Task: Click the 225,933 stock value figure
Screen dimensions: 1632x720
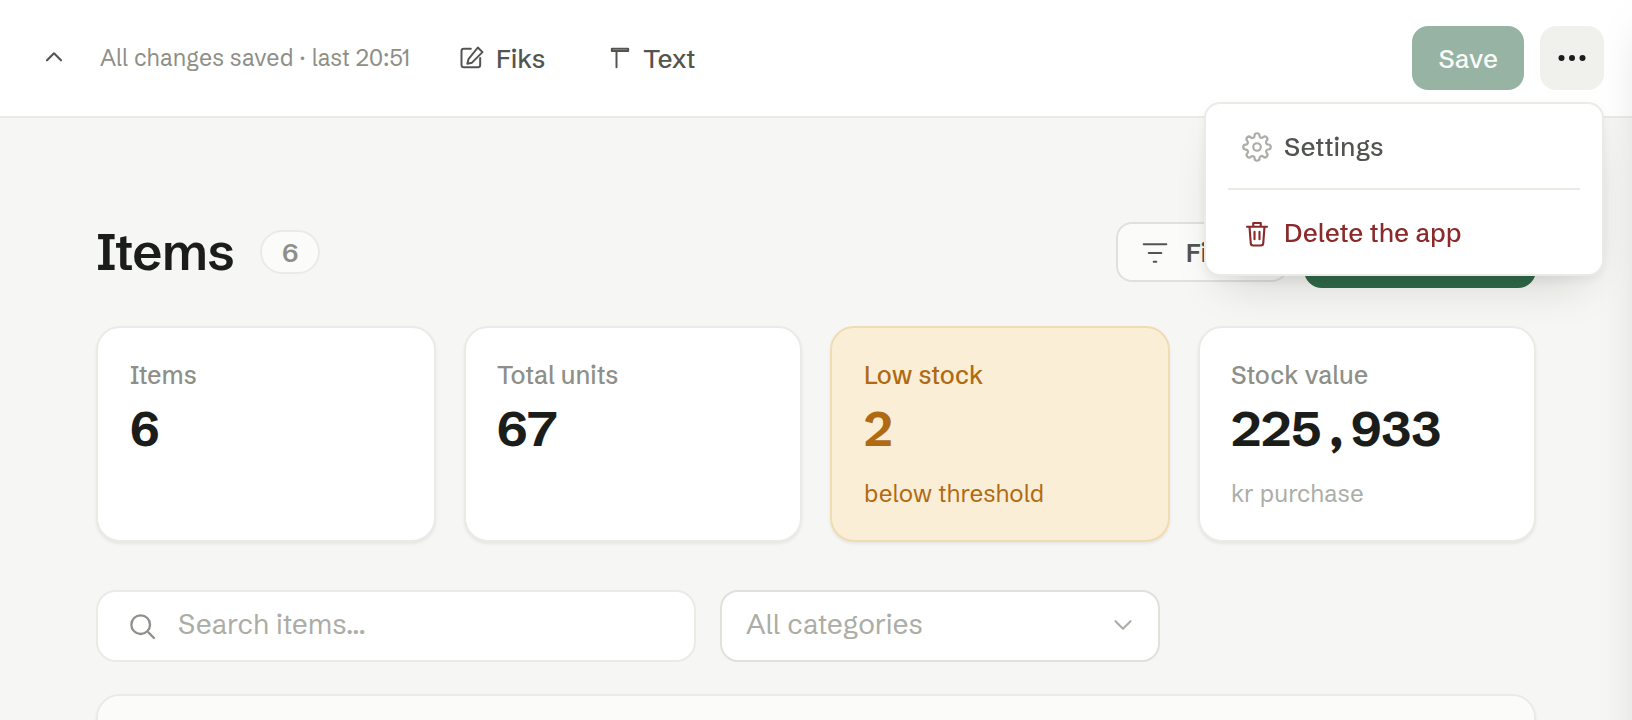Action: [1336, 430]
